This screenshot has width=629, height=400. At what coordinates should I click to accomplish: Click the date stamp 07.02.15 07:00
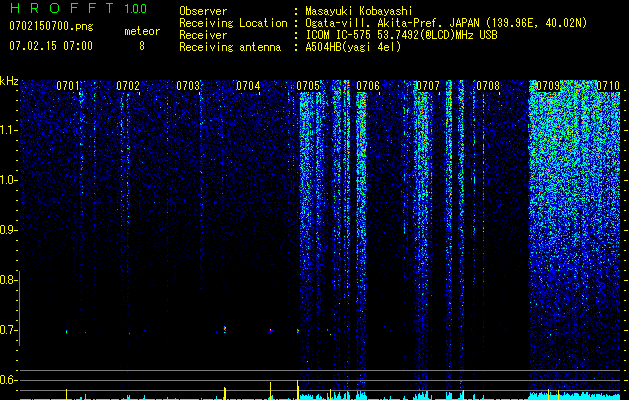51,46
